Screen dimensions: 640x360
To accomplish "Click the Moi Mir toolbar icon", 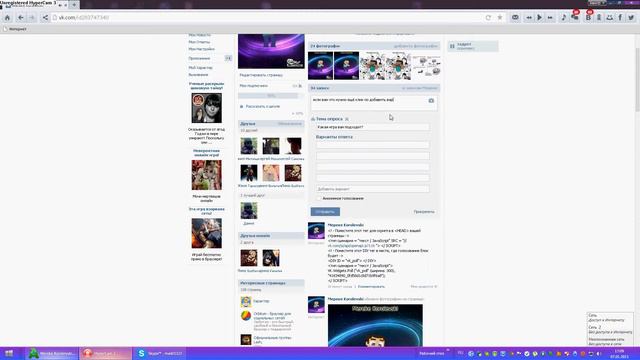I will (610, 18).
